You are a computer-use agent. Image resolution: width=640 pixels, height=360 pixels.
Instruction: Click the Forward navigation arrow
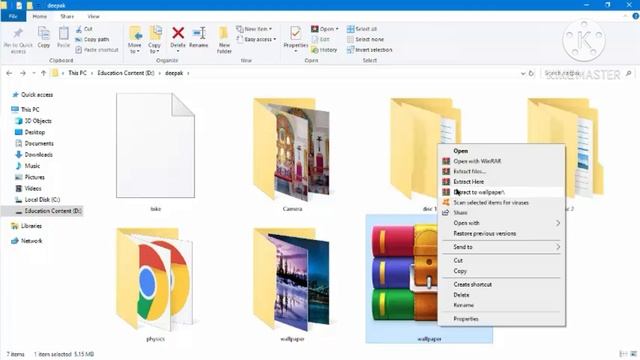coord(23,73)
